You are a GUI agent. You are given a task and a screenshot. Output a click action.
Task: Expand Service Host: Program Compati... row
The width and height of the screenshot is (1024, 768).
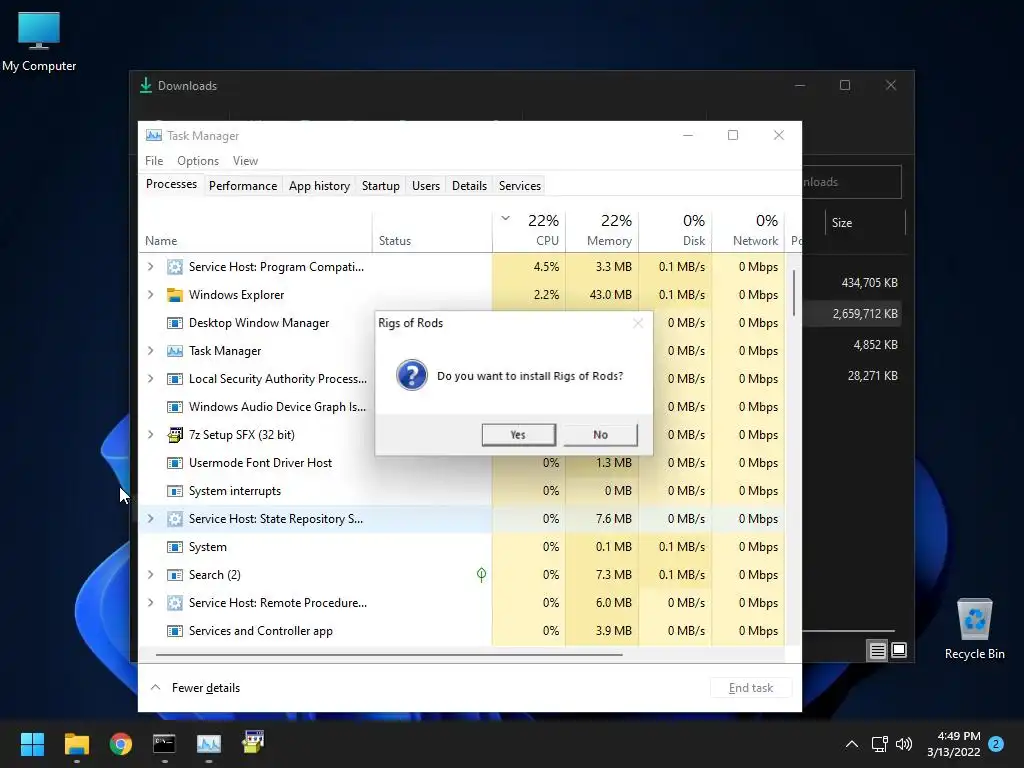(x=151, y=266)
